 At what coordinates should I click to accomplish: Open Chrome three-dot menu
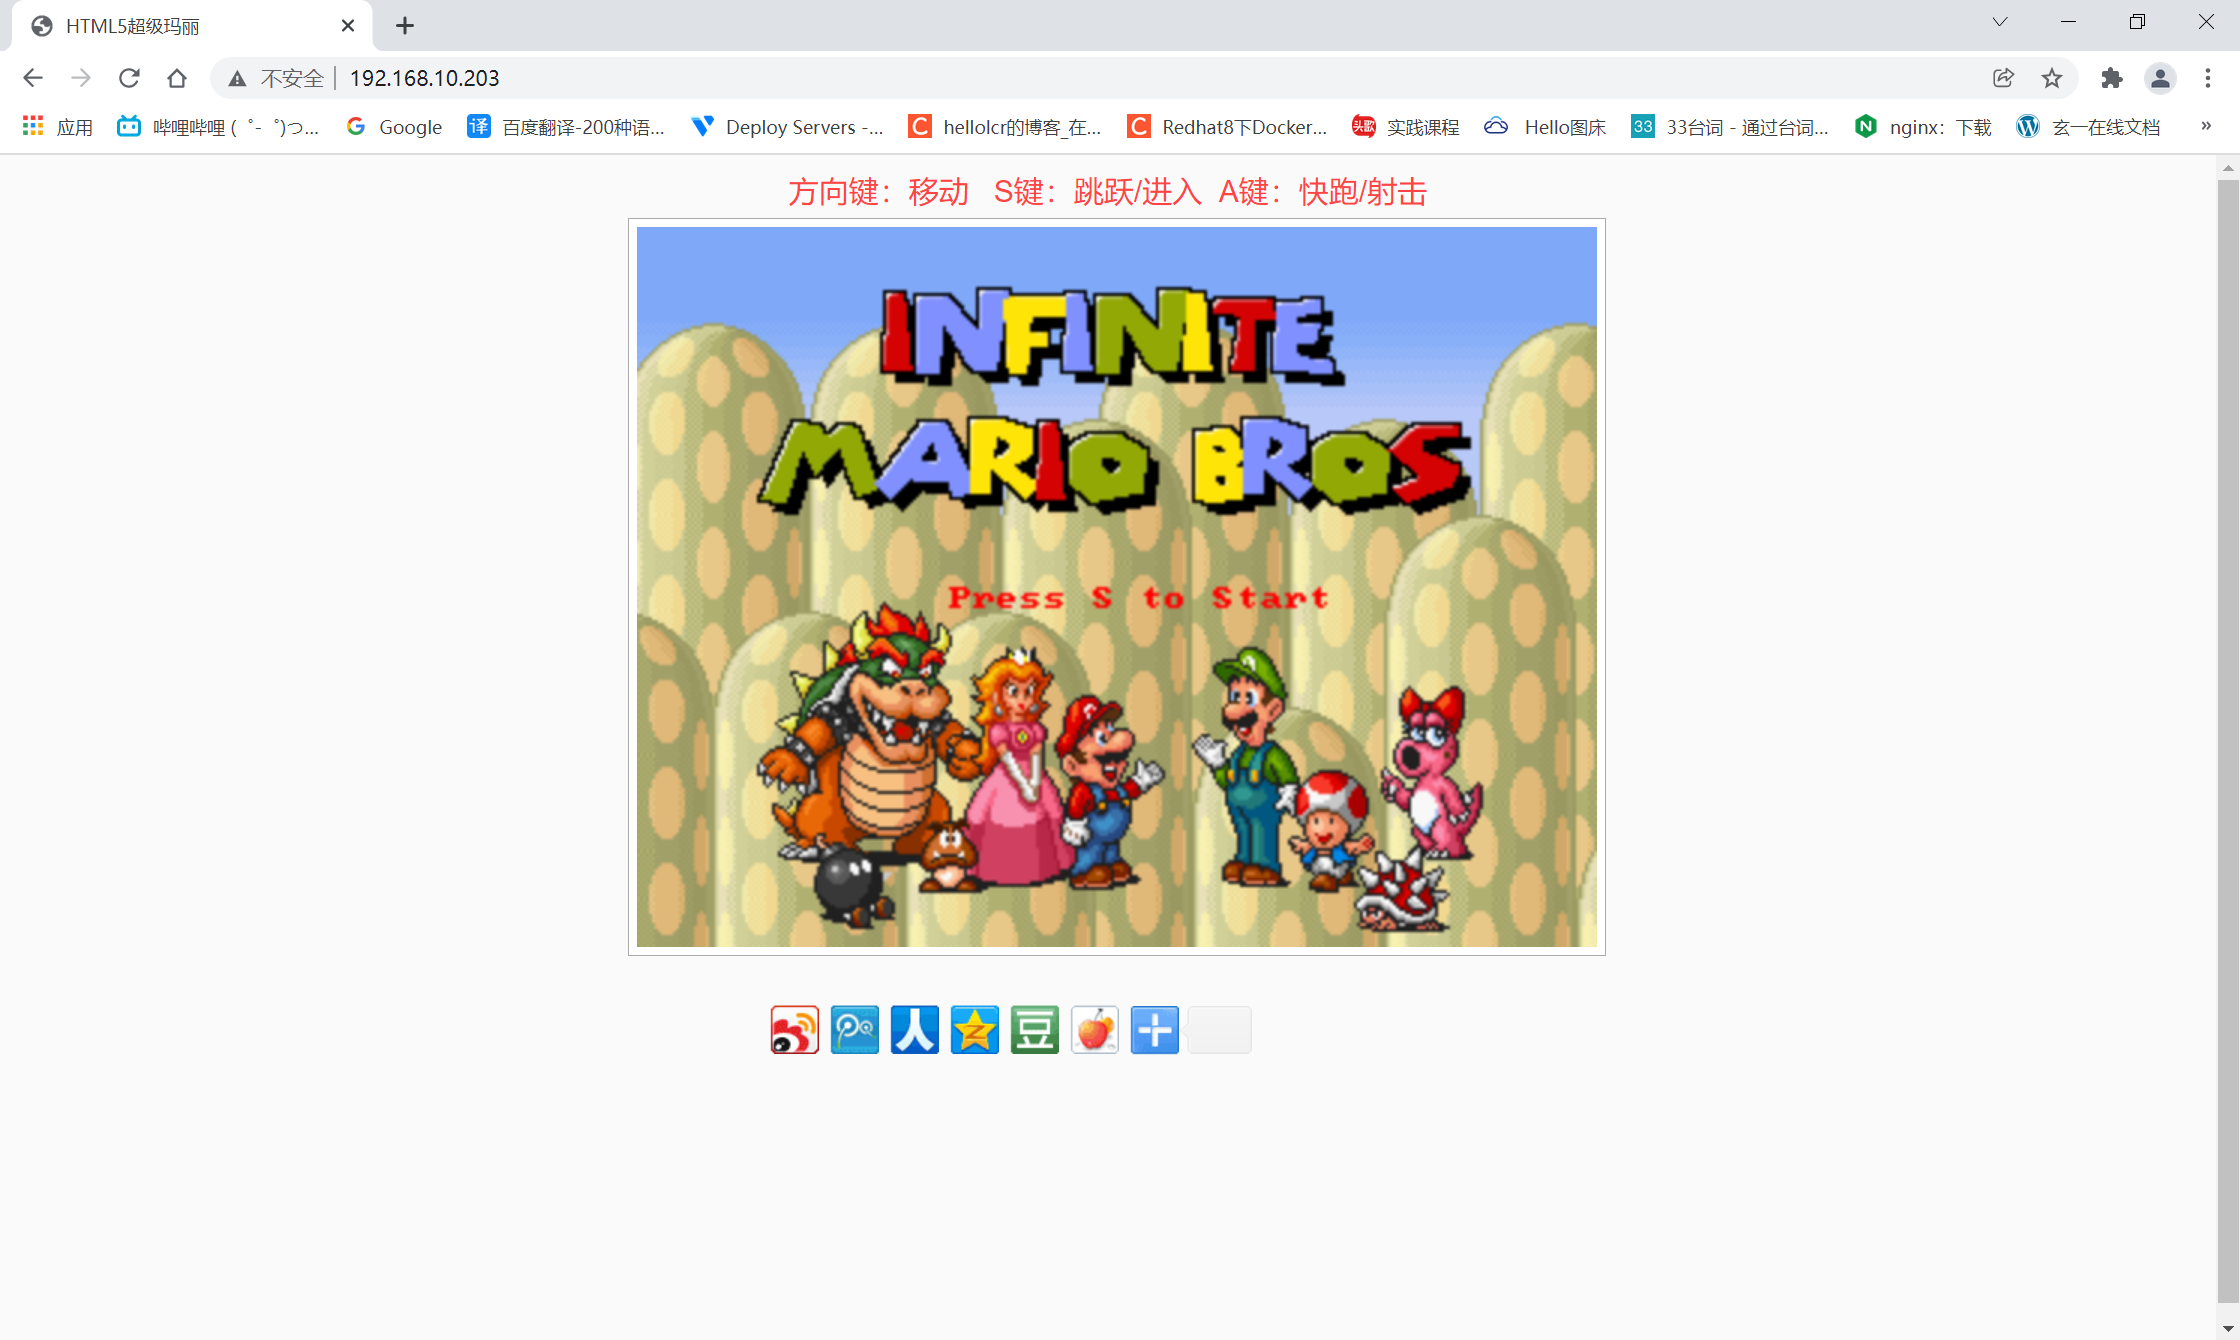pos(2207,78)
